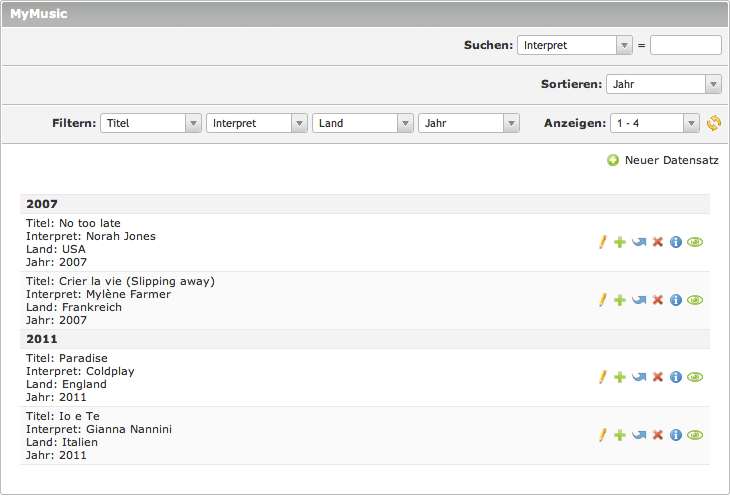Image resolution: width=730 pixels, height=500 pixels.
Task: Show info for the Paradise record
Action: point(676,377)
